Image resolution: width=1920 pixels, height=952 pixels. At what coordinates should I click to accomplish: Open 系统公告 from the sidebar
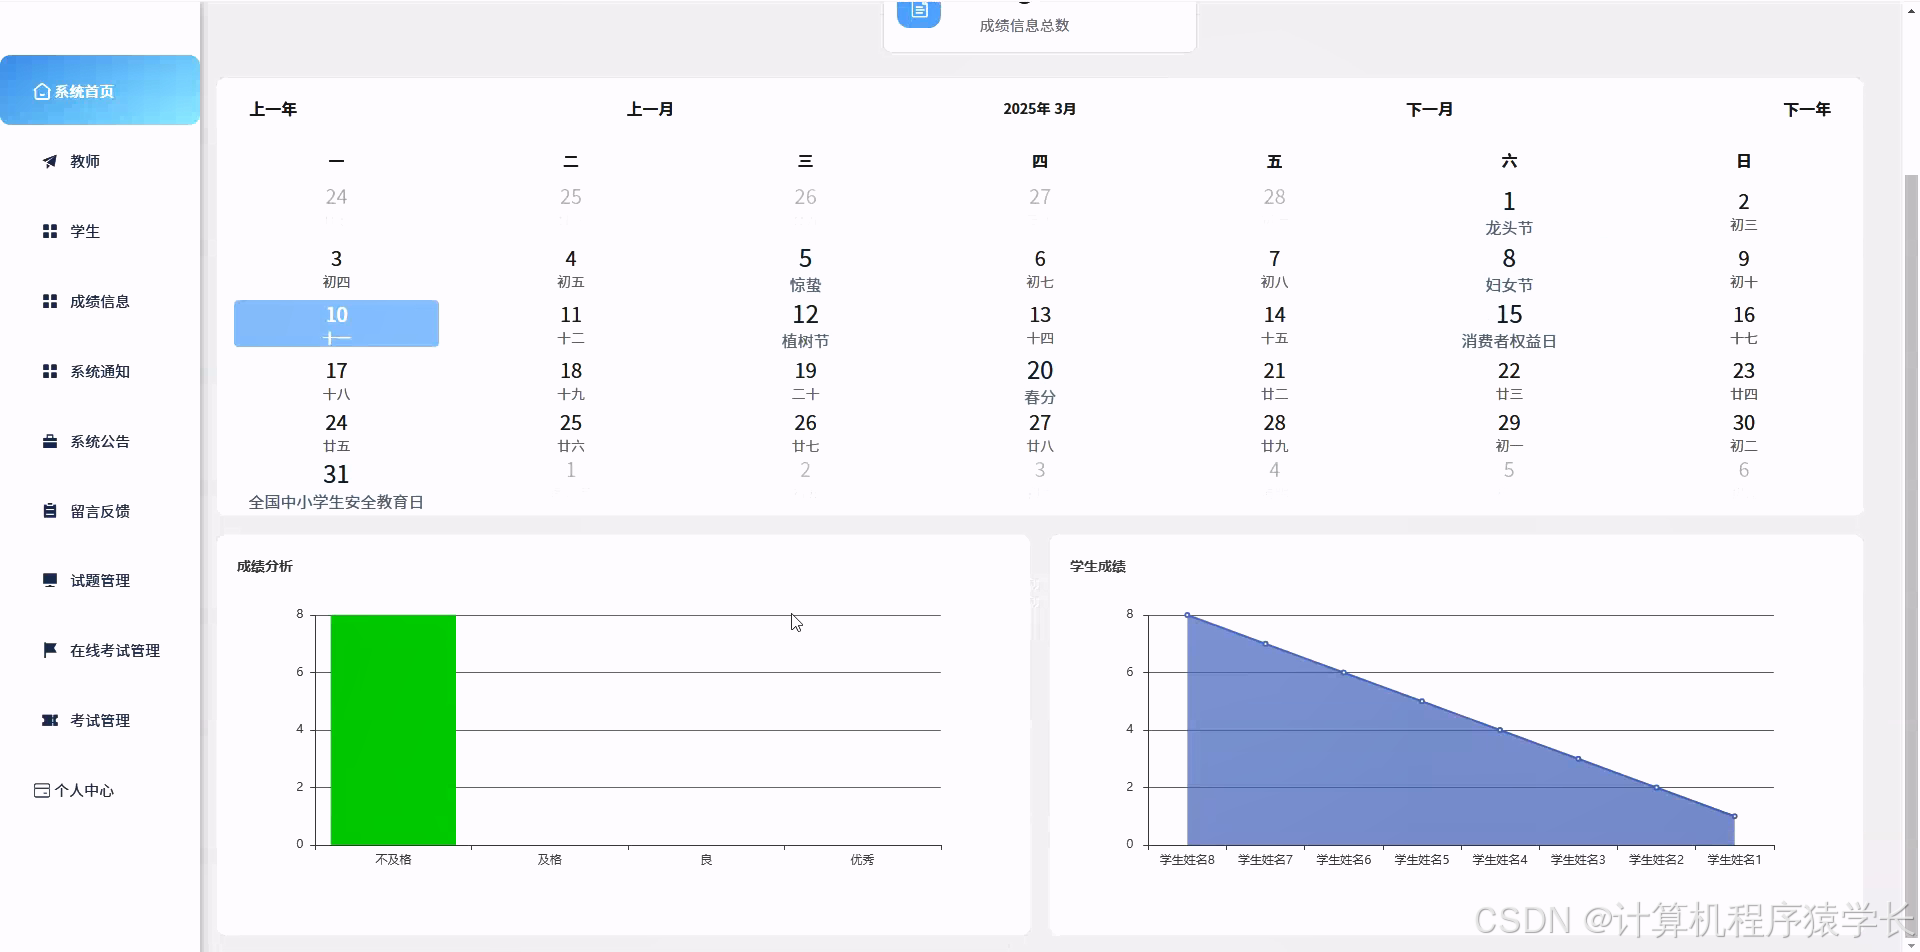click(100, 441)
